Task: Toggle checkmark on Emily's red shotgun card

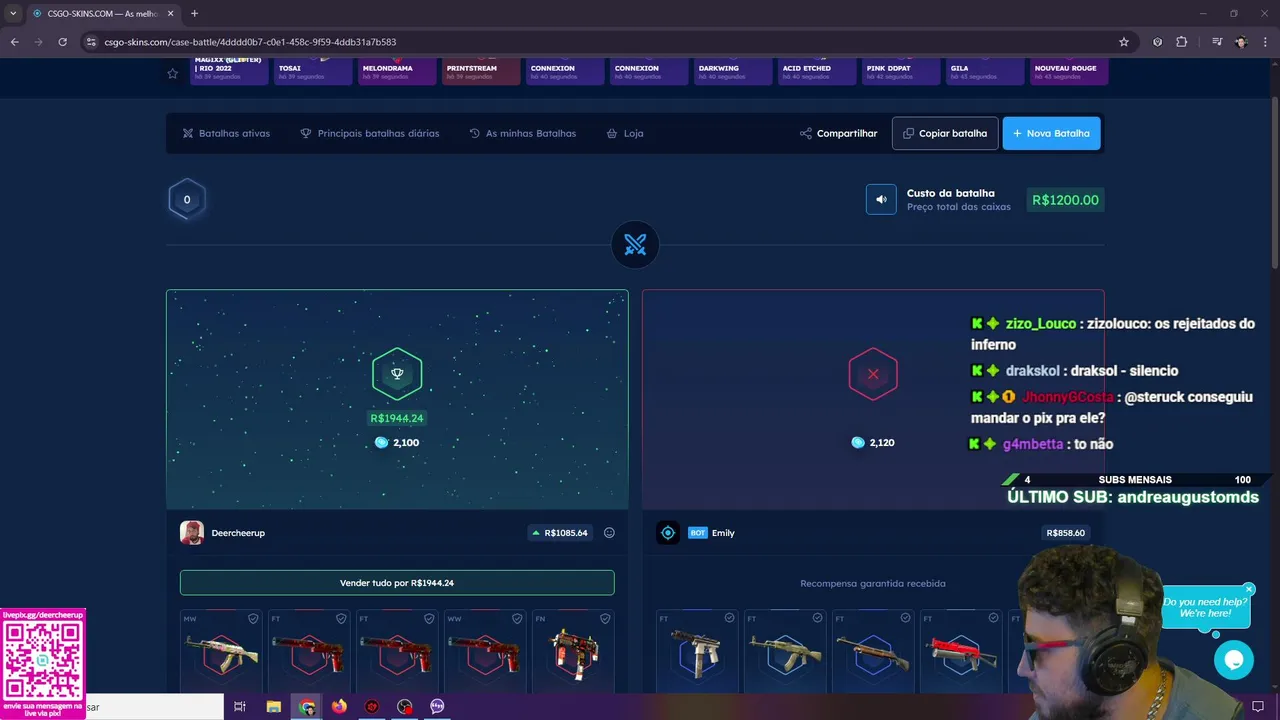Action: [x=993, y=618]
